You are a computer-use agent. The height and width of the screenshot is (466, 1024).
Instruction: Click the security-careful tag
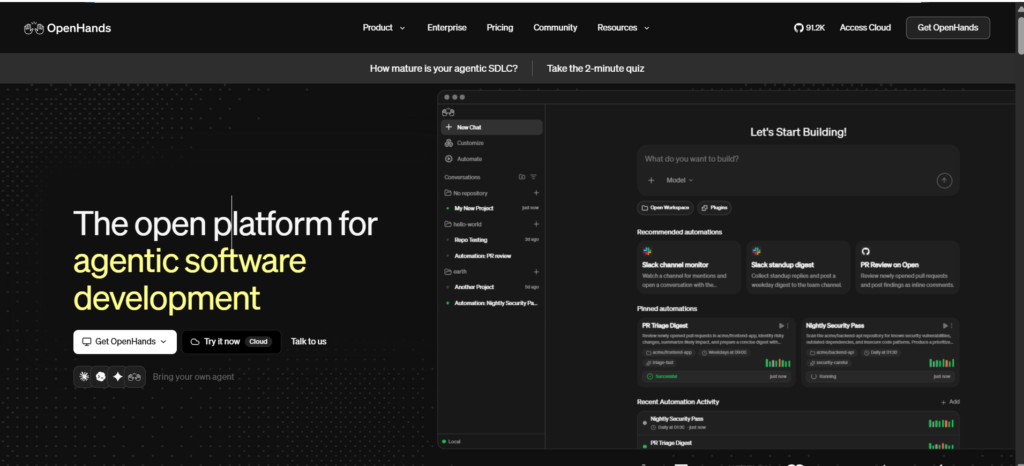tap(827, 363)
